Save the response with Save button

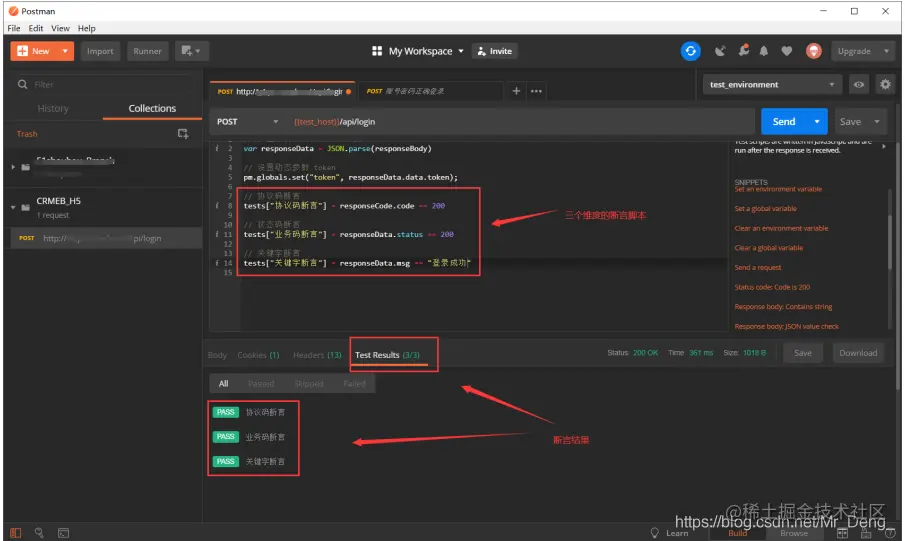pyautogui.click(x=802, y=353)
